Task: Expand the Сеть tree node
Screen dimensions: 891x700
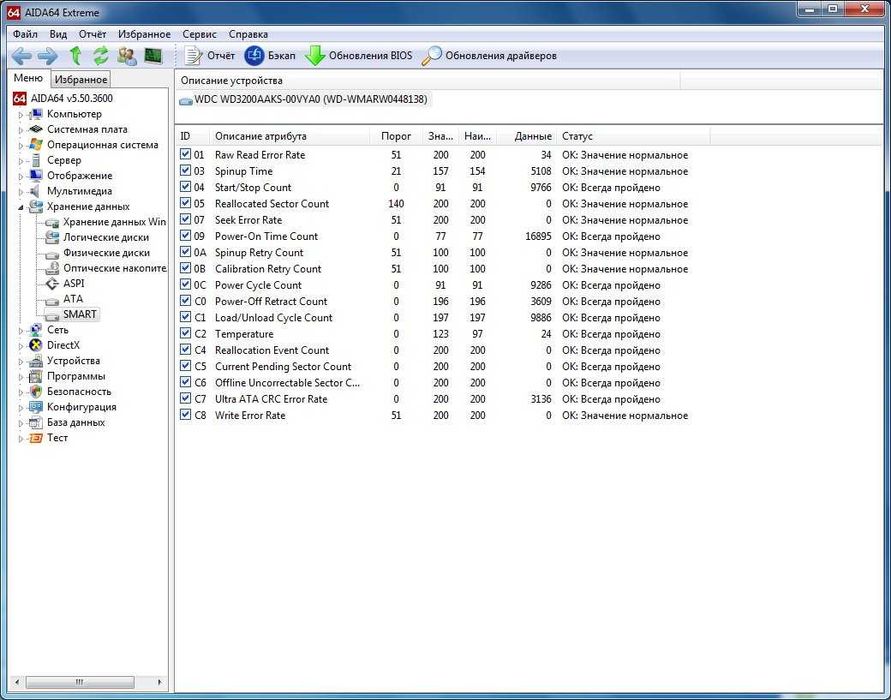Action: point(21,330)
